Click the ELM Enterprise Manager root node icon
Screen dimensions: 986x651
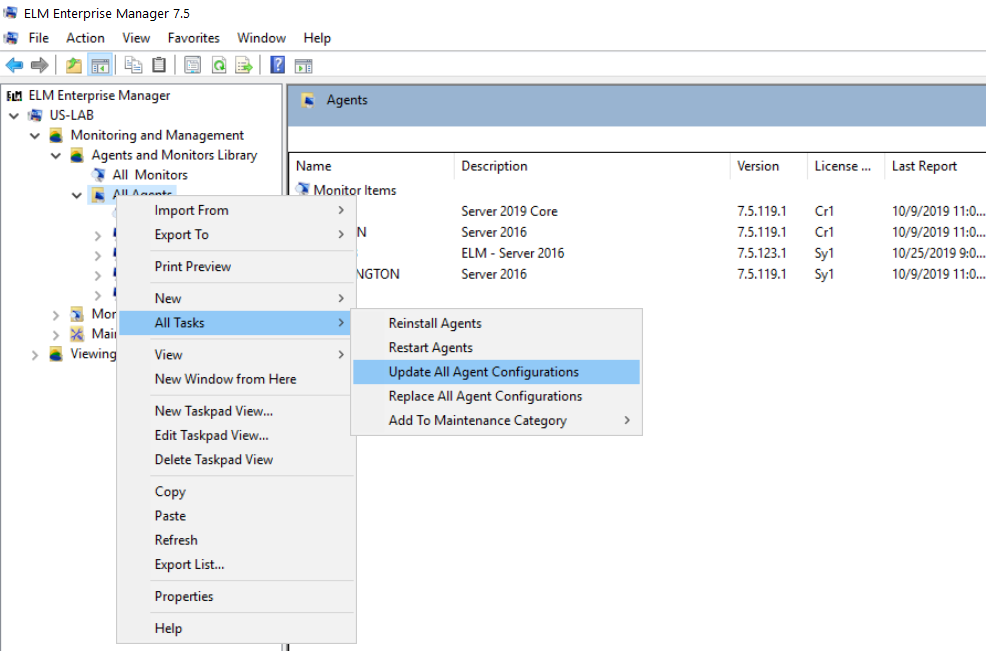14,96
